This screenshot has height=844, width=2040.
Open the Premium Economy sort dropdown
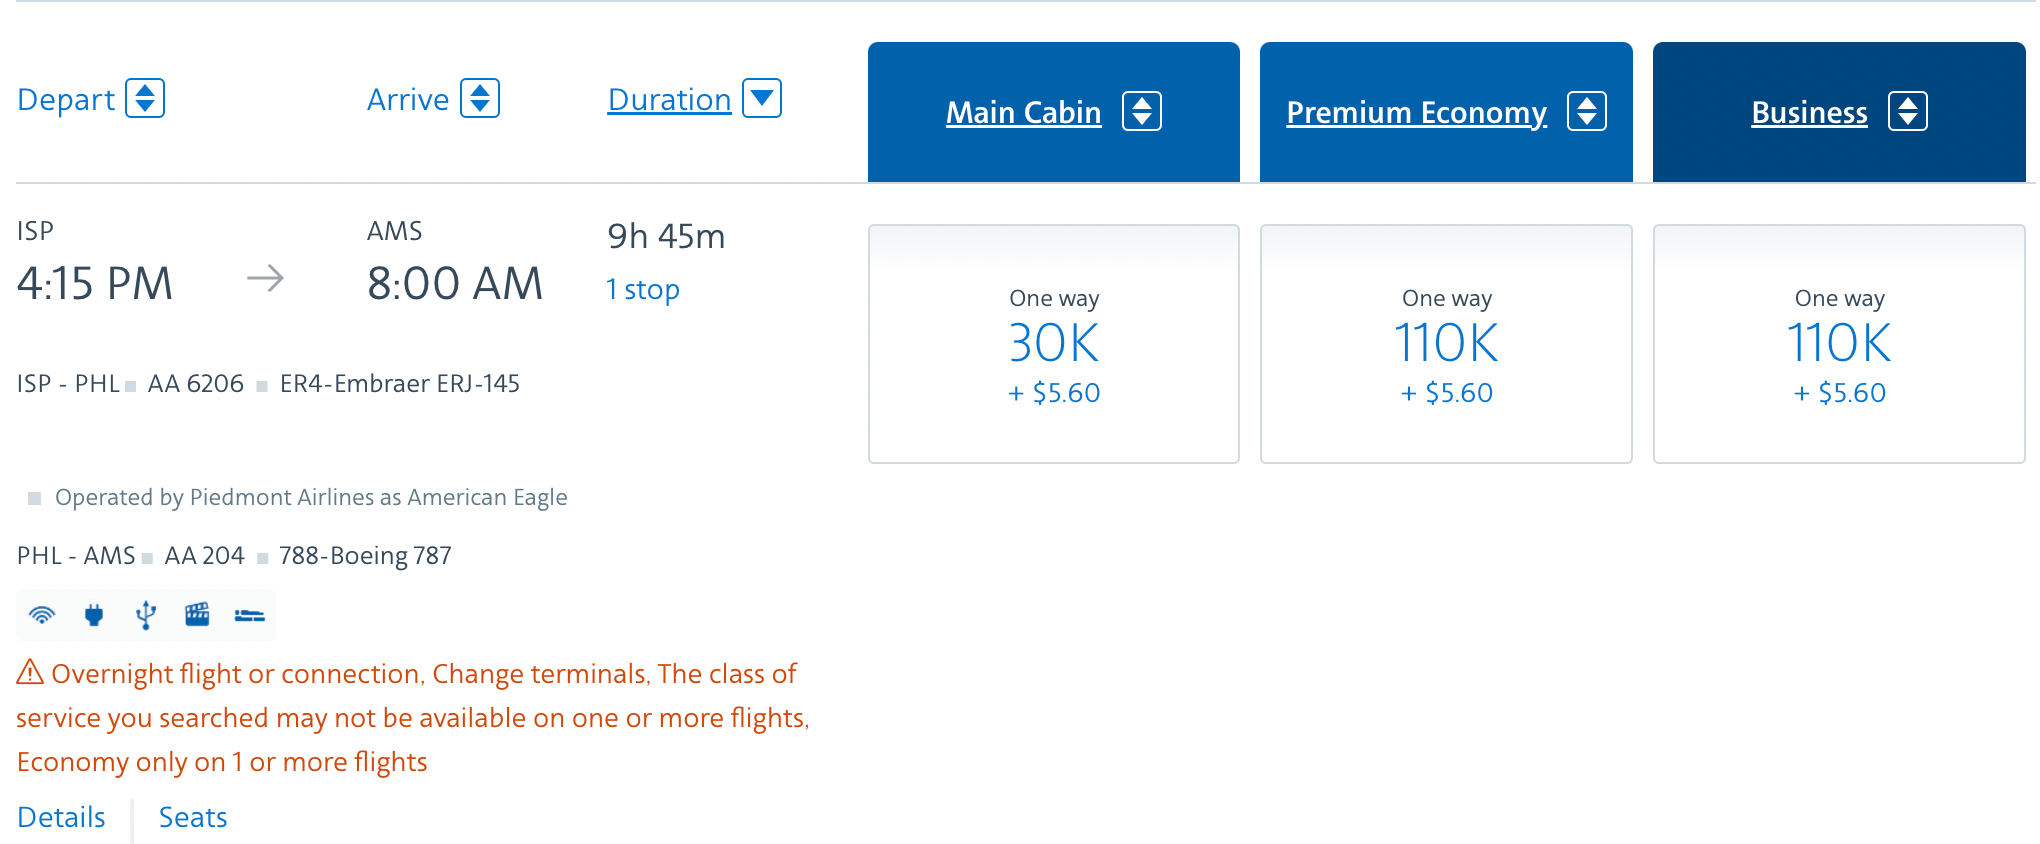1589,111
